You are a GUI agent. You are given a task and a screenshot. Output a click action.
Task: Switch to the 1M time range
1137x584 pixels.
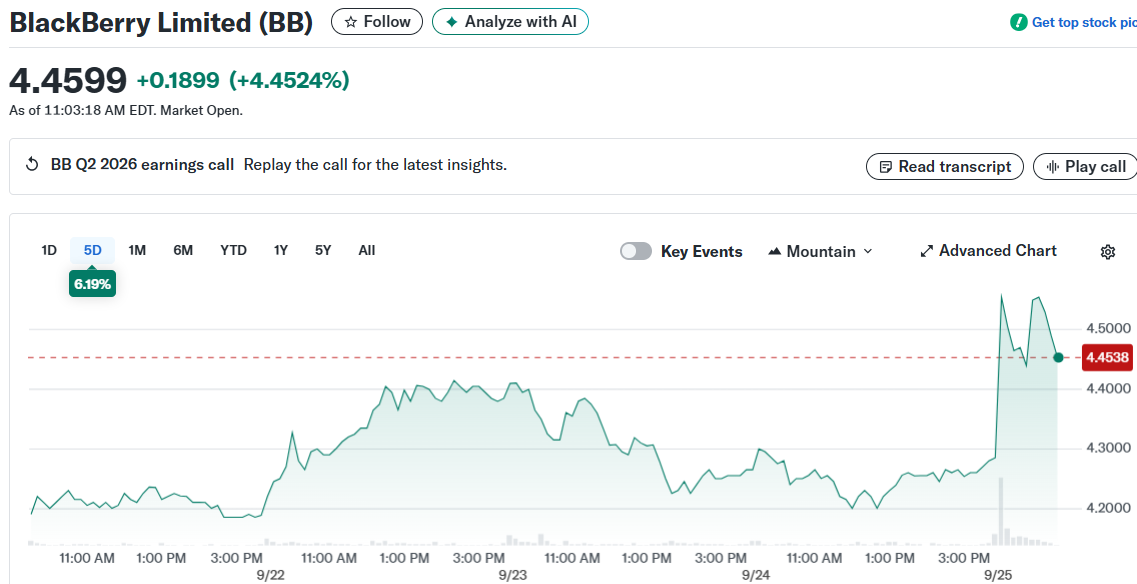coord(137,250)
